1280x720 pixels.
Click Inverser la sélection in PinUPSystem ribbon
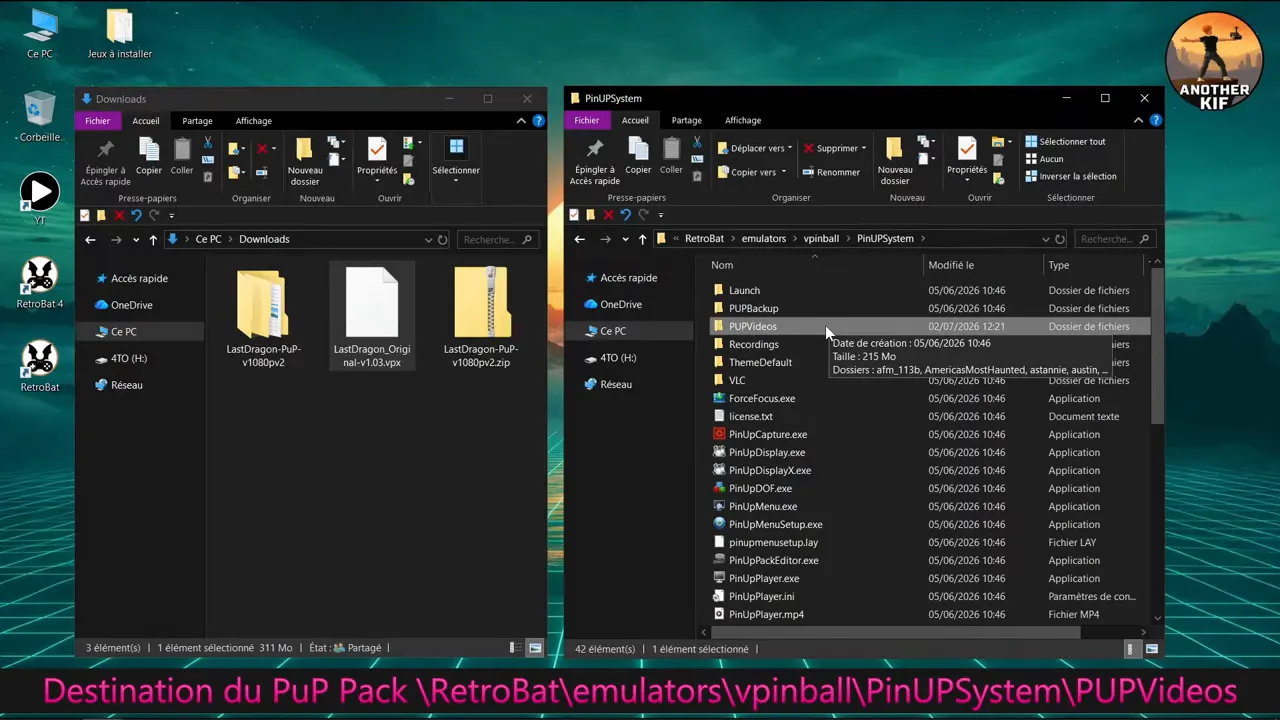coord(1070,176)
